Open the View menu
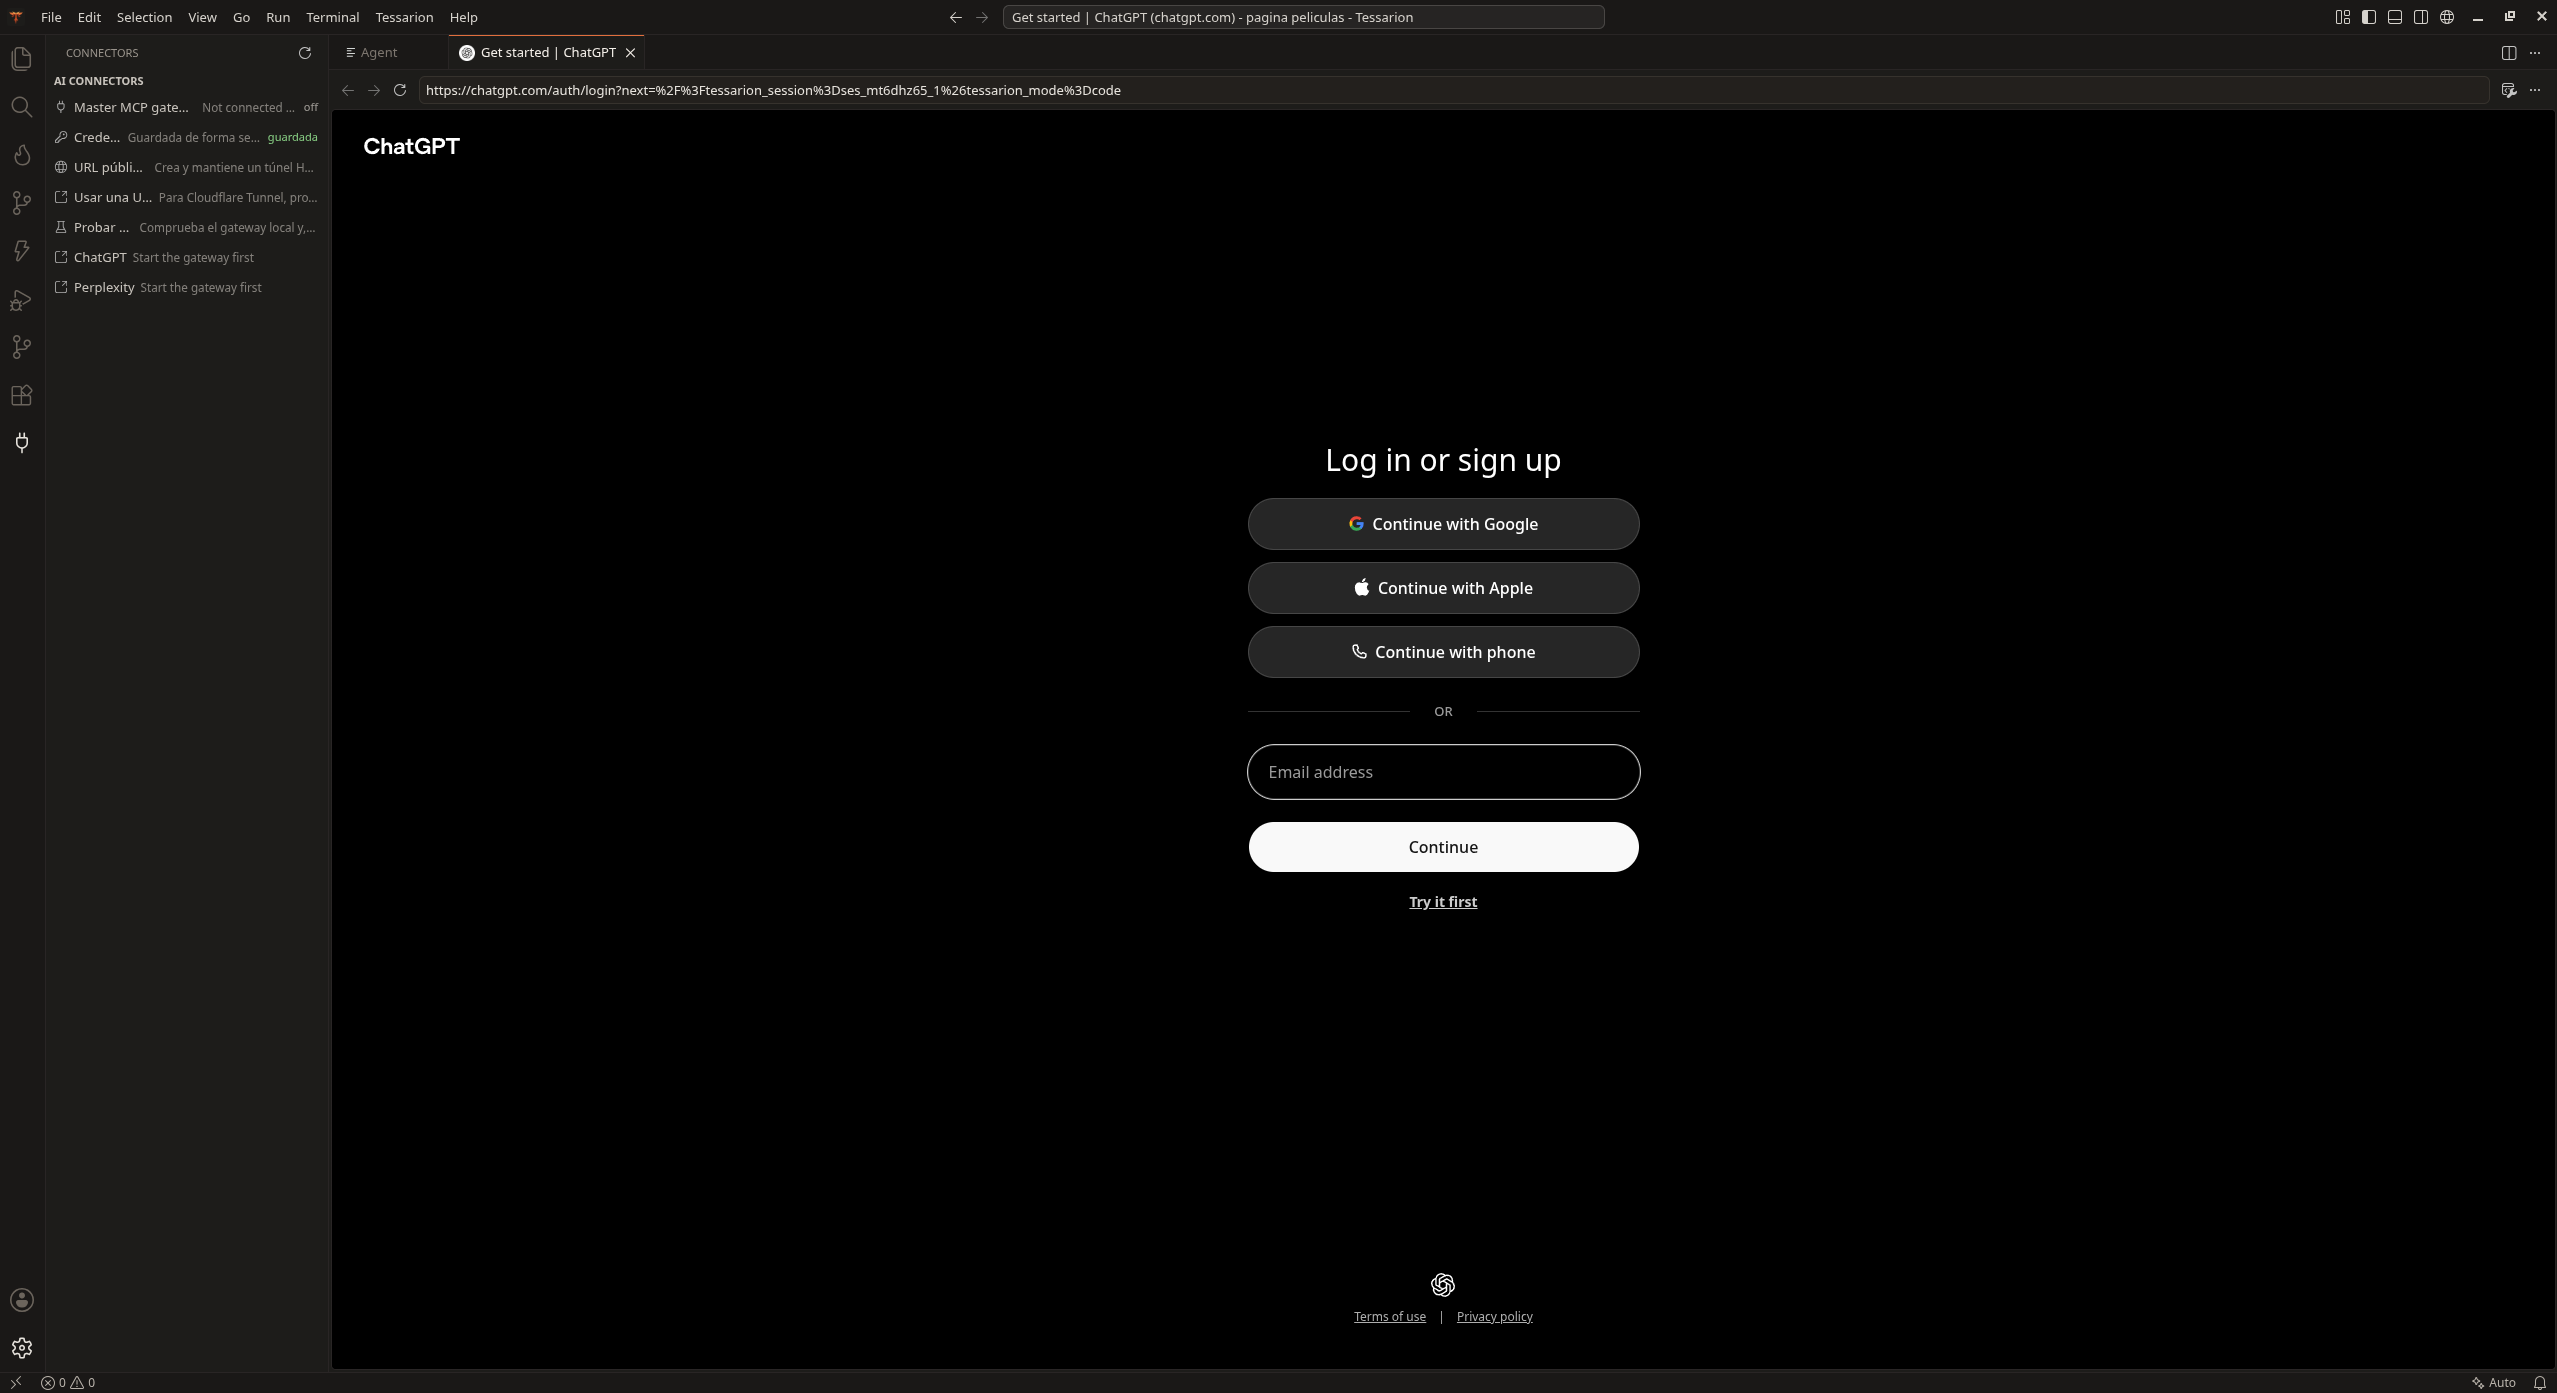 pyautogui.click(x=202, y=17)
